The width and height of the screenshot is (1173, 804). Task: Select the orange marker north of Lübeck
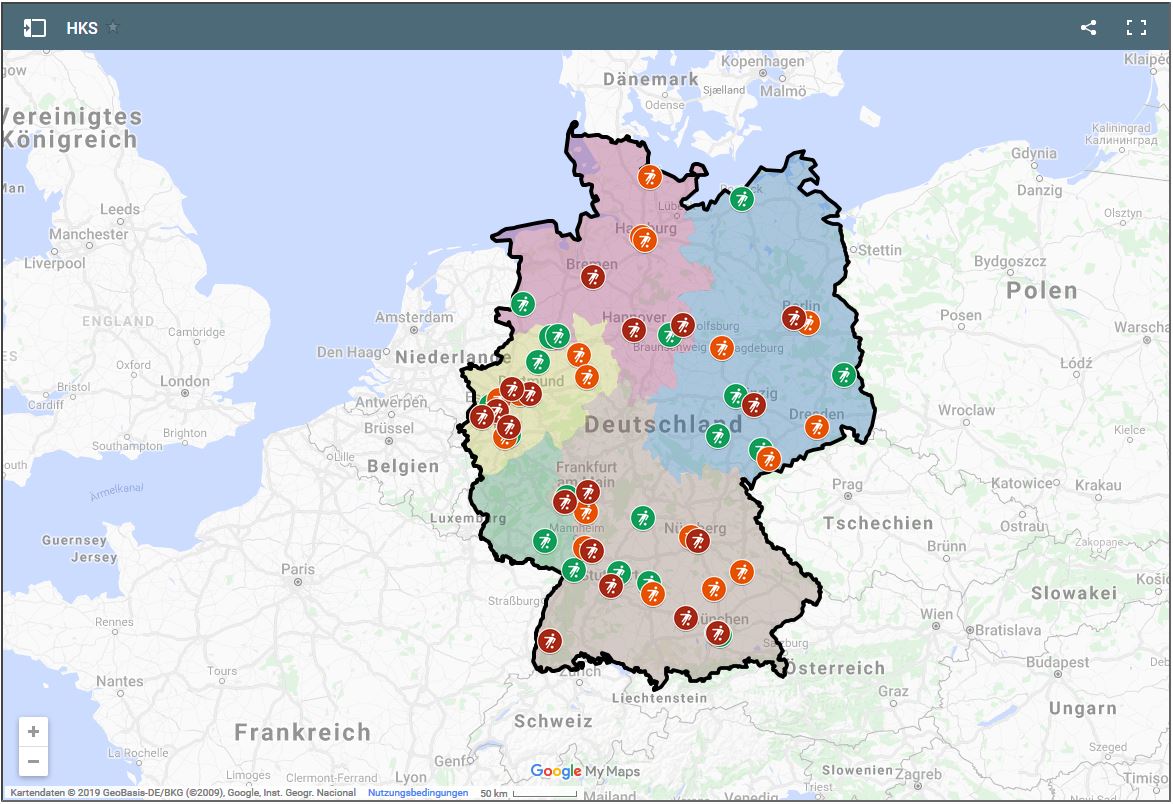[x=650, y=177]
